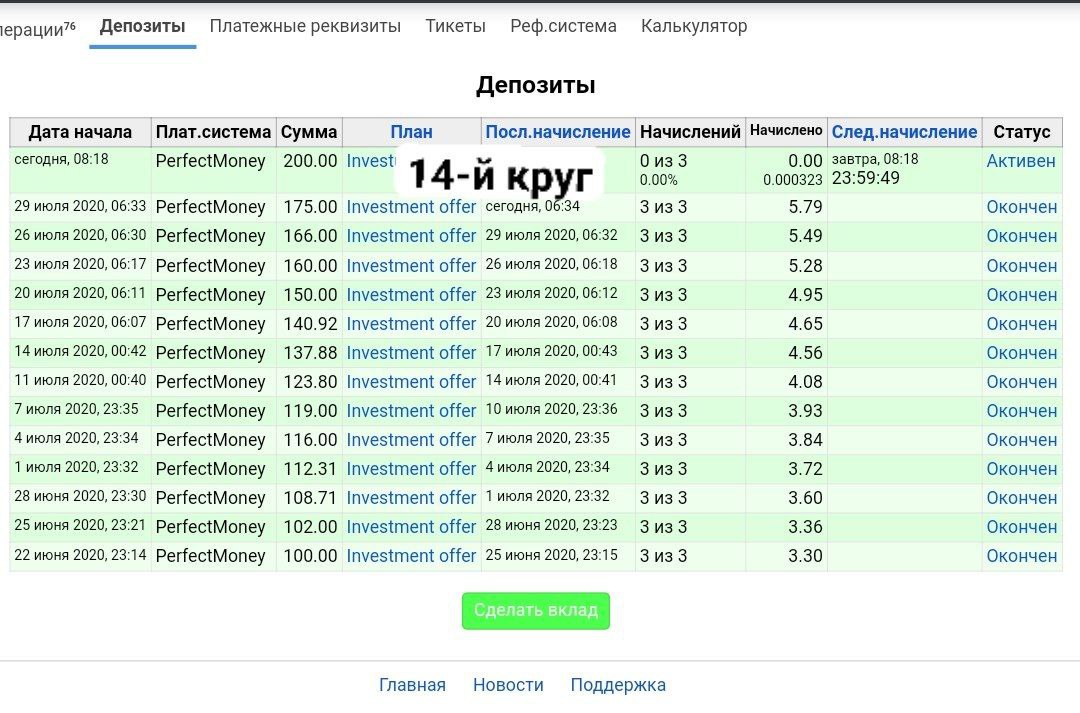
Task: Sort by Посл.начисление column header
Action: pyautogui.click(x=558, y=132)
